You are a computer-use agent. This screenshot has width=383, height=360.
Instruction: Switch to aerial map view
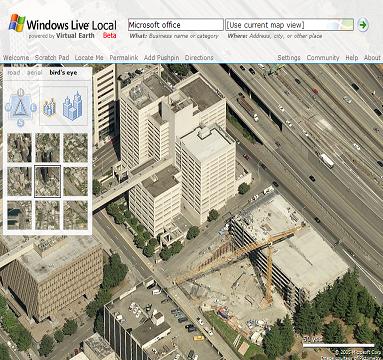35,72
